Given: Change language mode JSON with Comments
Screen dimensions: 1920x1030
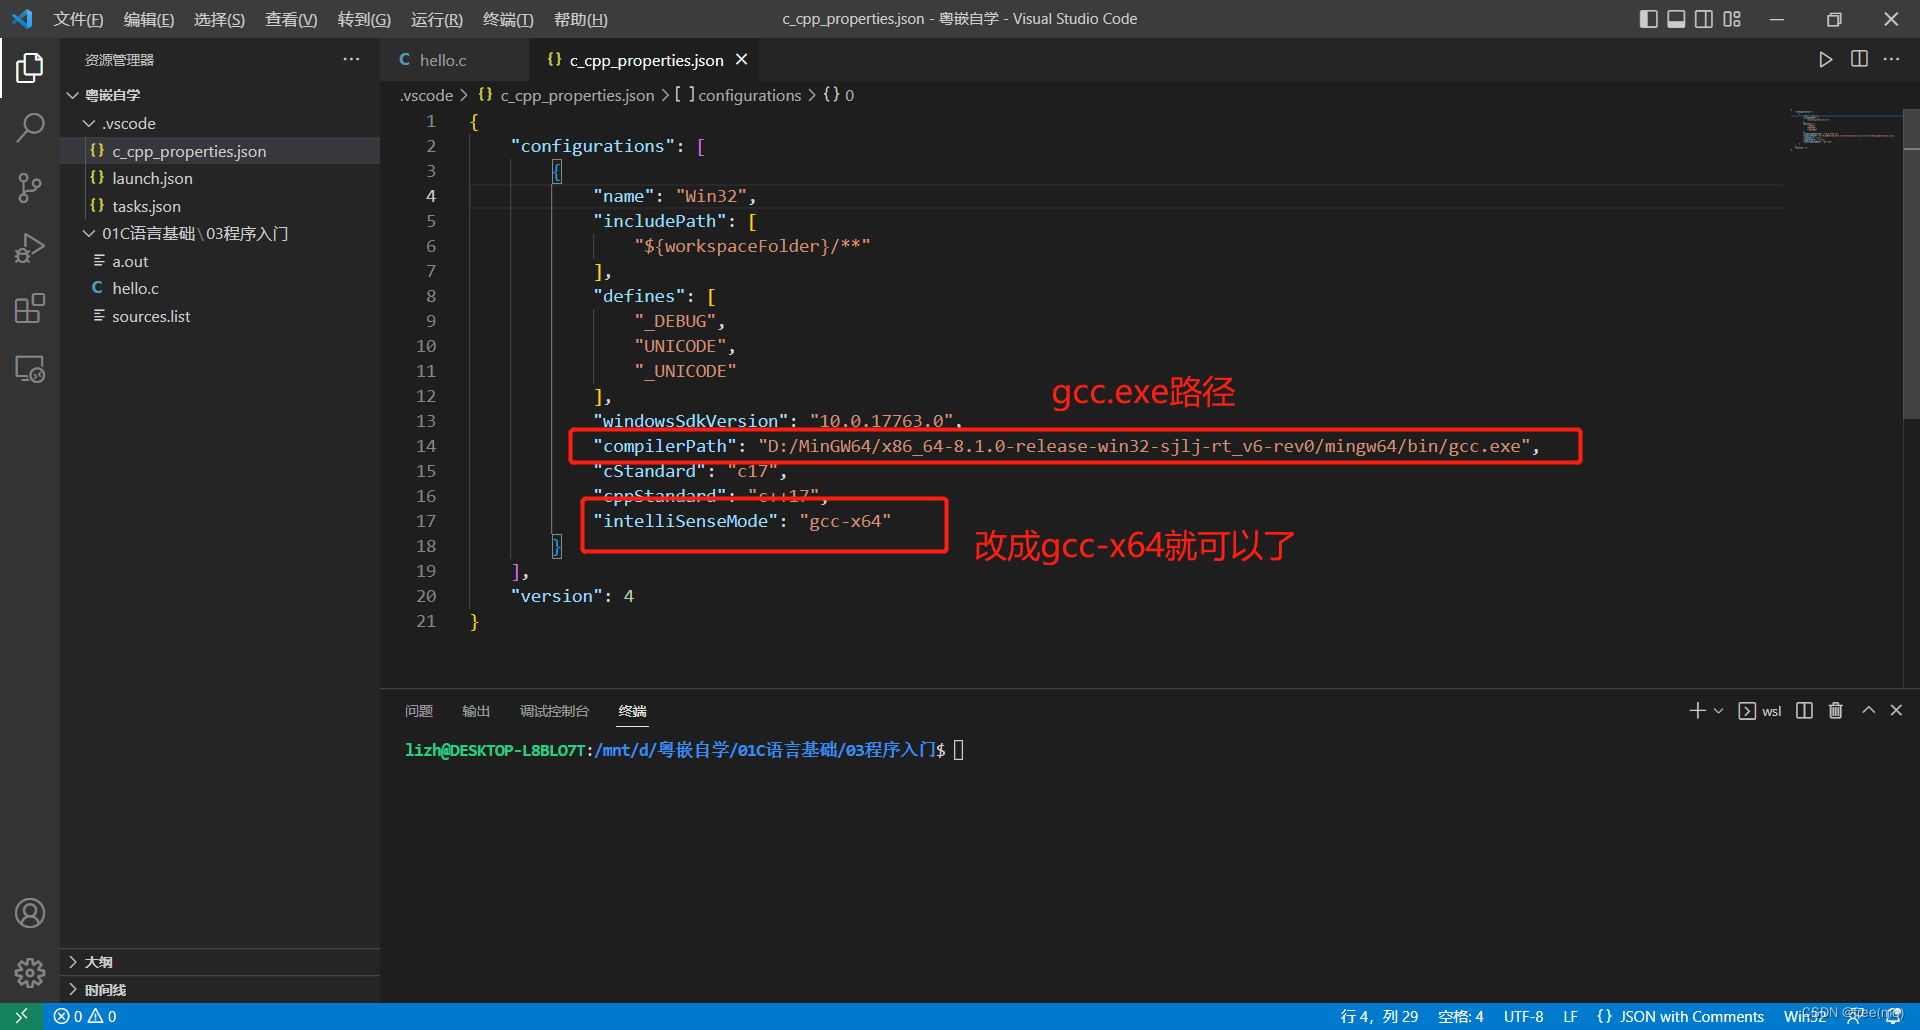Looking at the screenshot, I should (x=1681, y=1016).
